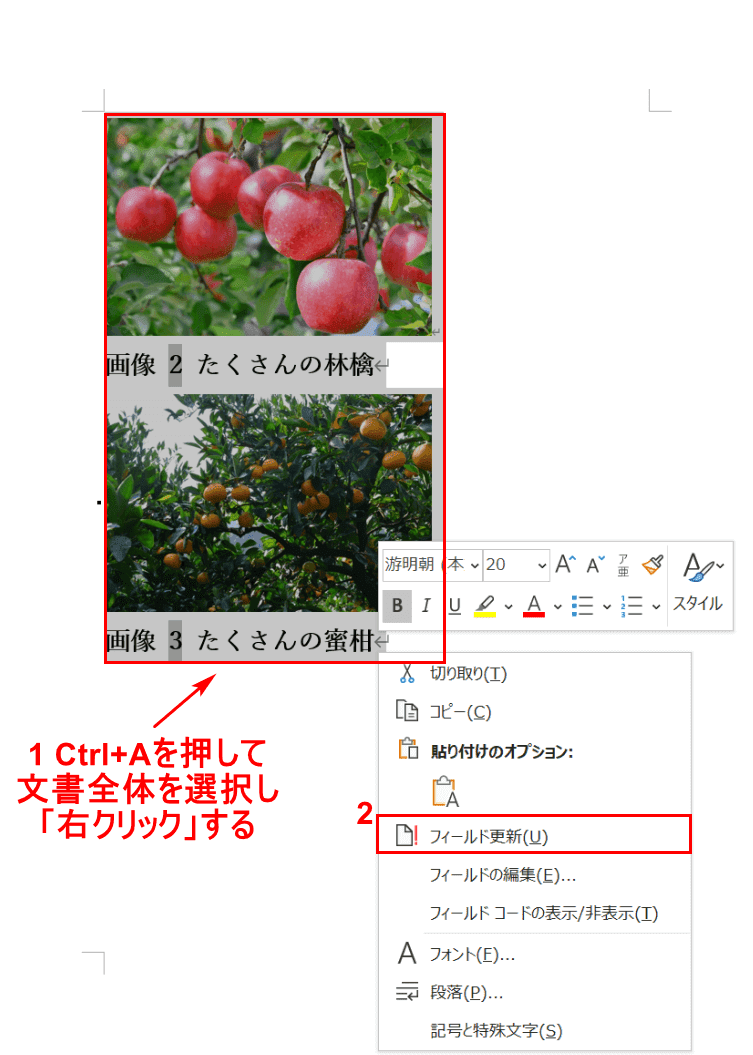Click caption text たくさんの蜜柑

285,640
